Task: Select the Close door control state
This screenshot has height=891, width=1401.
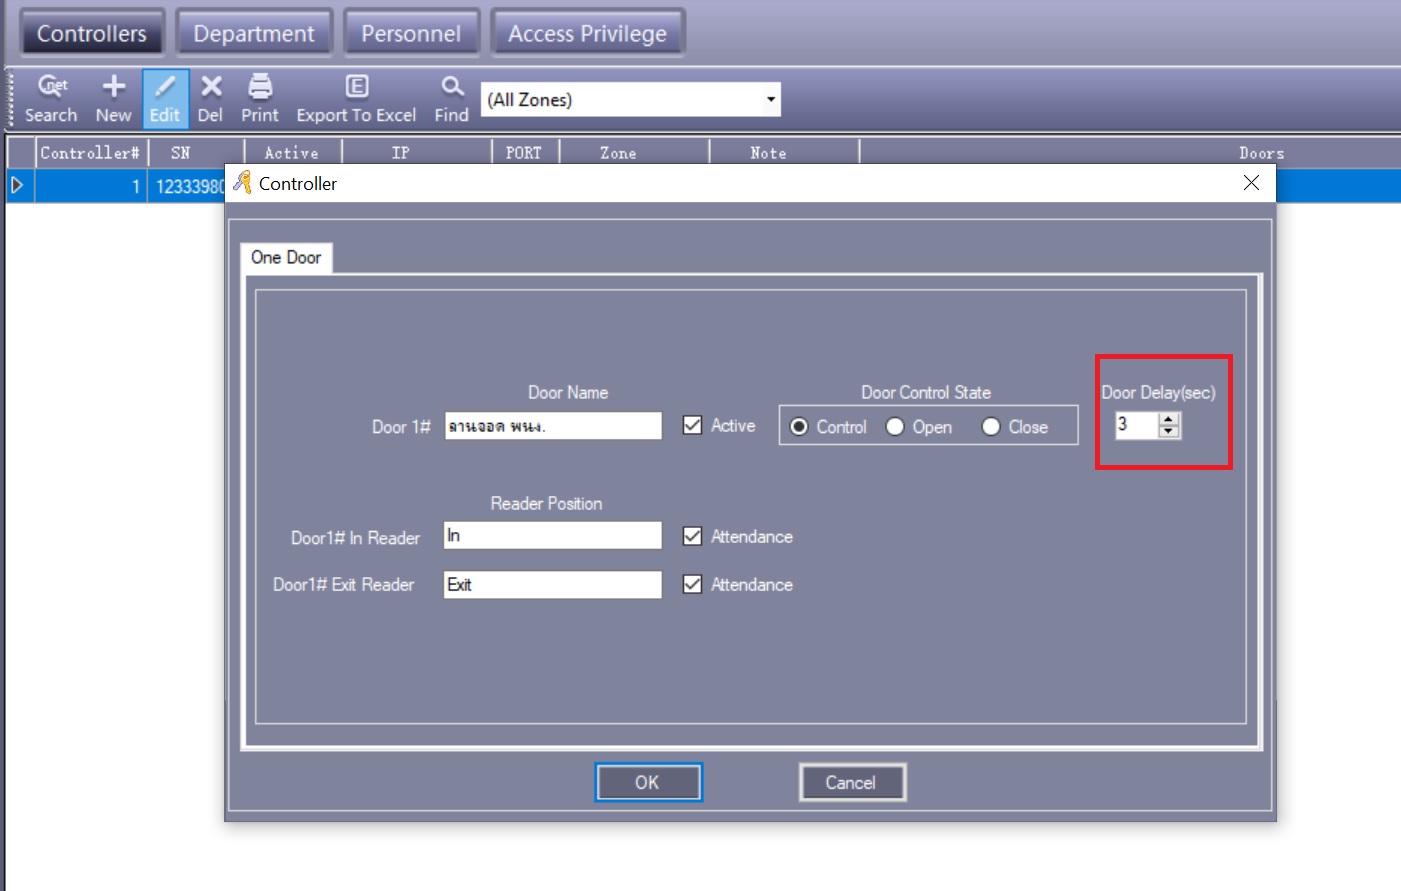Action: (x=991, y=427)
